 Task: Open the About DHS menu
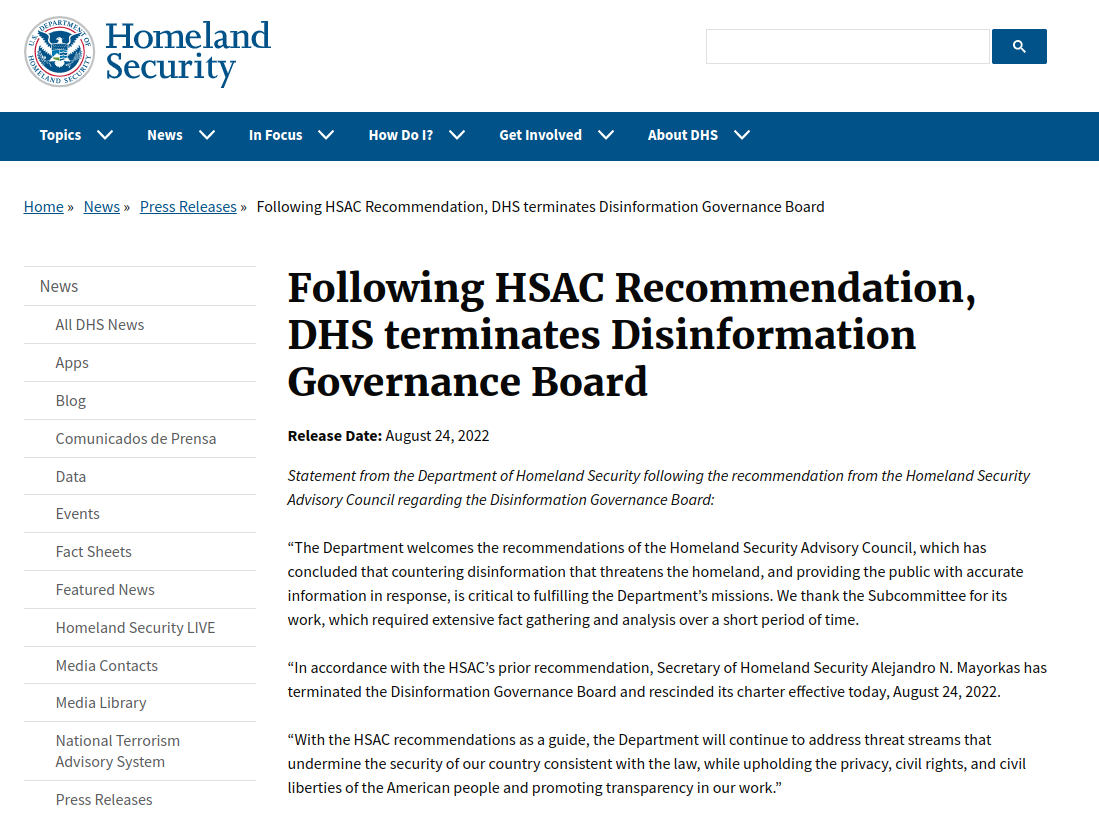click(683, 135)
